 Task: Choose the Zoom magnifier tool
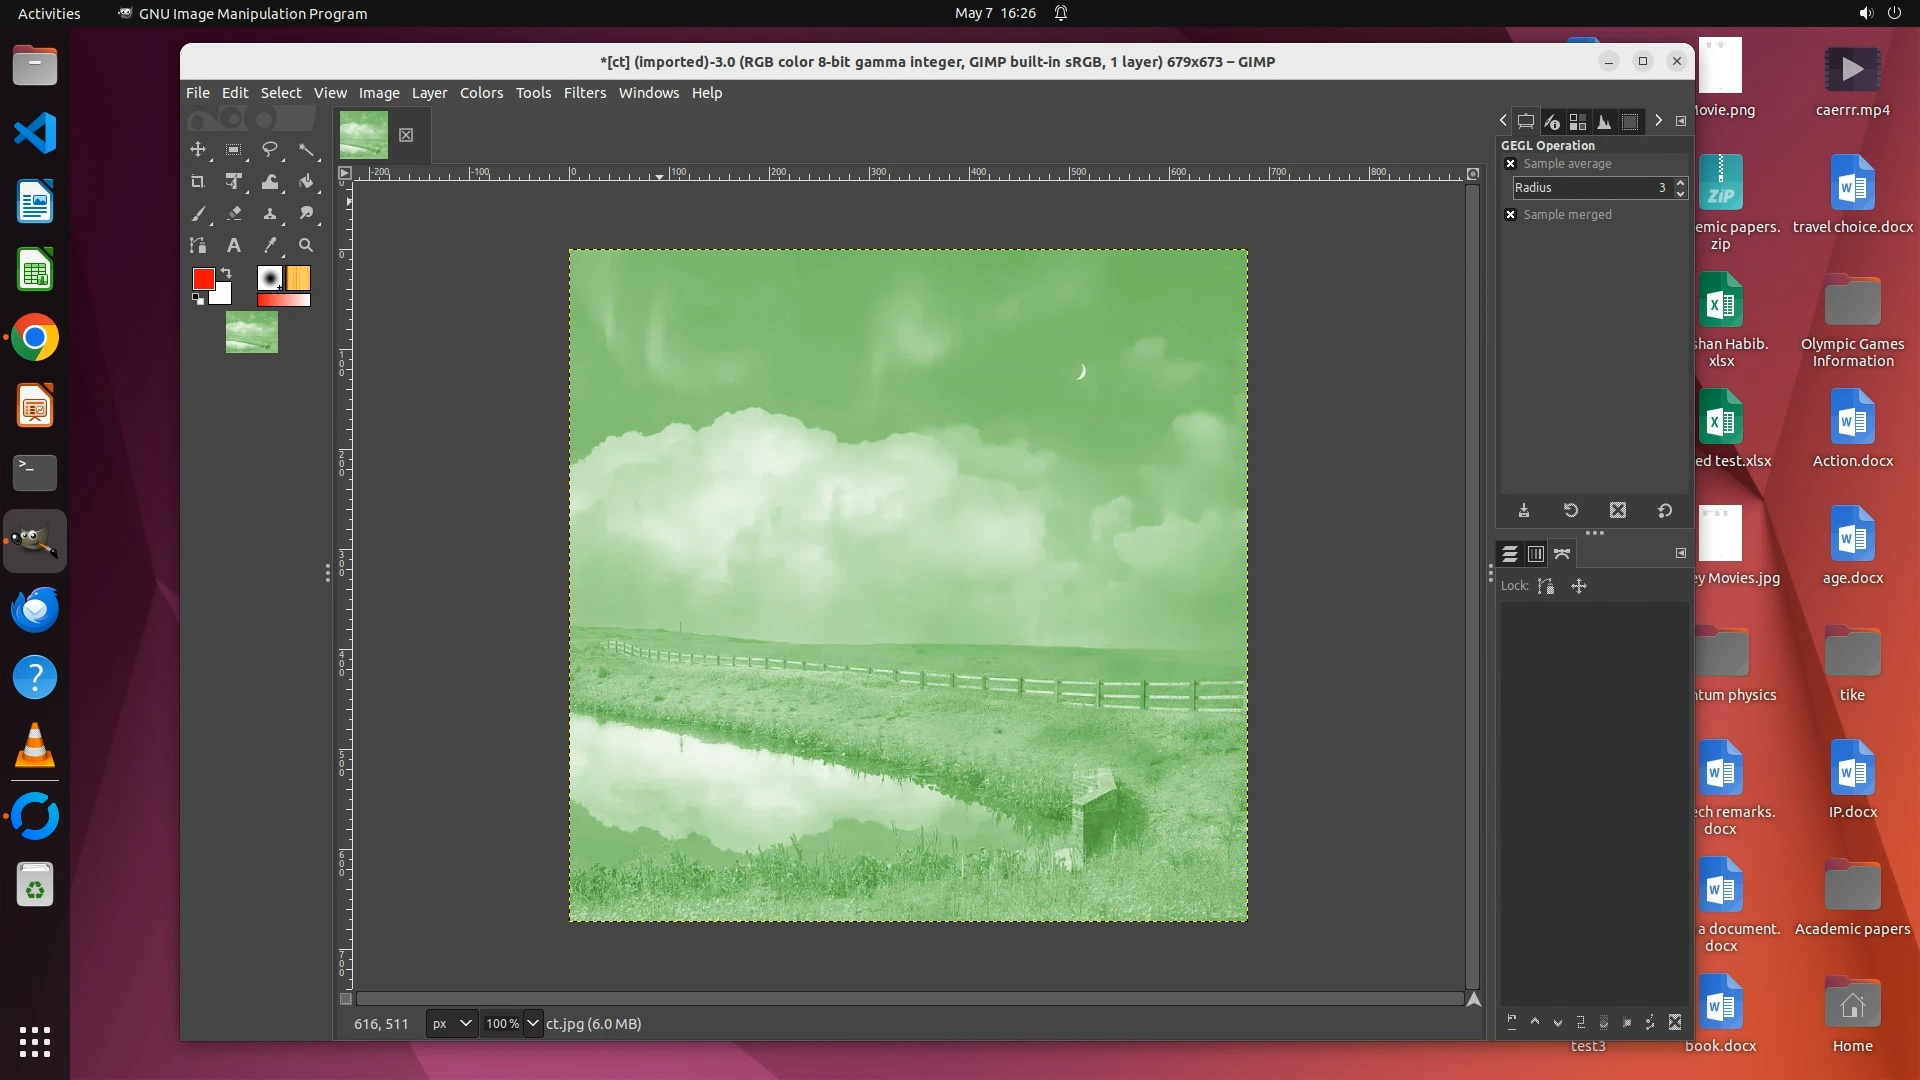pyautogui.click(x=306, y=246)
